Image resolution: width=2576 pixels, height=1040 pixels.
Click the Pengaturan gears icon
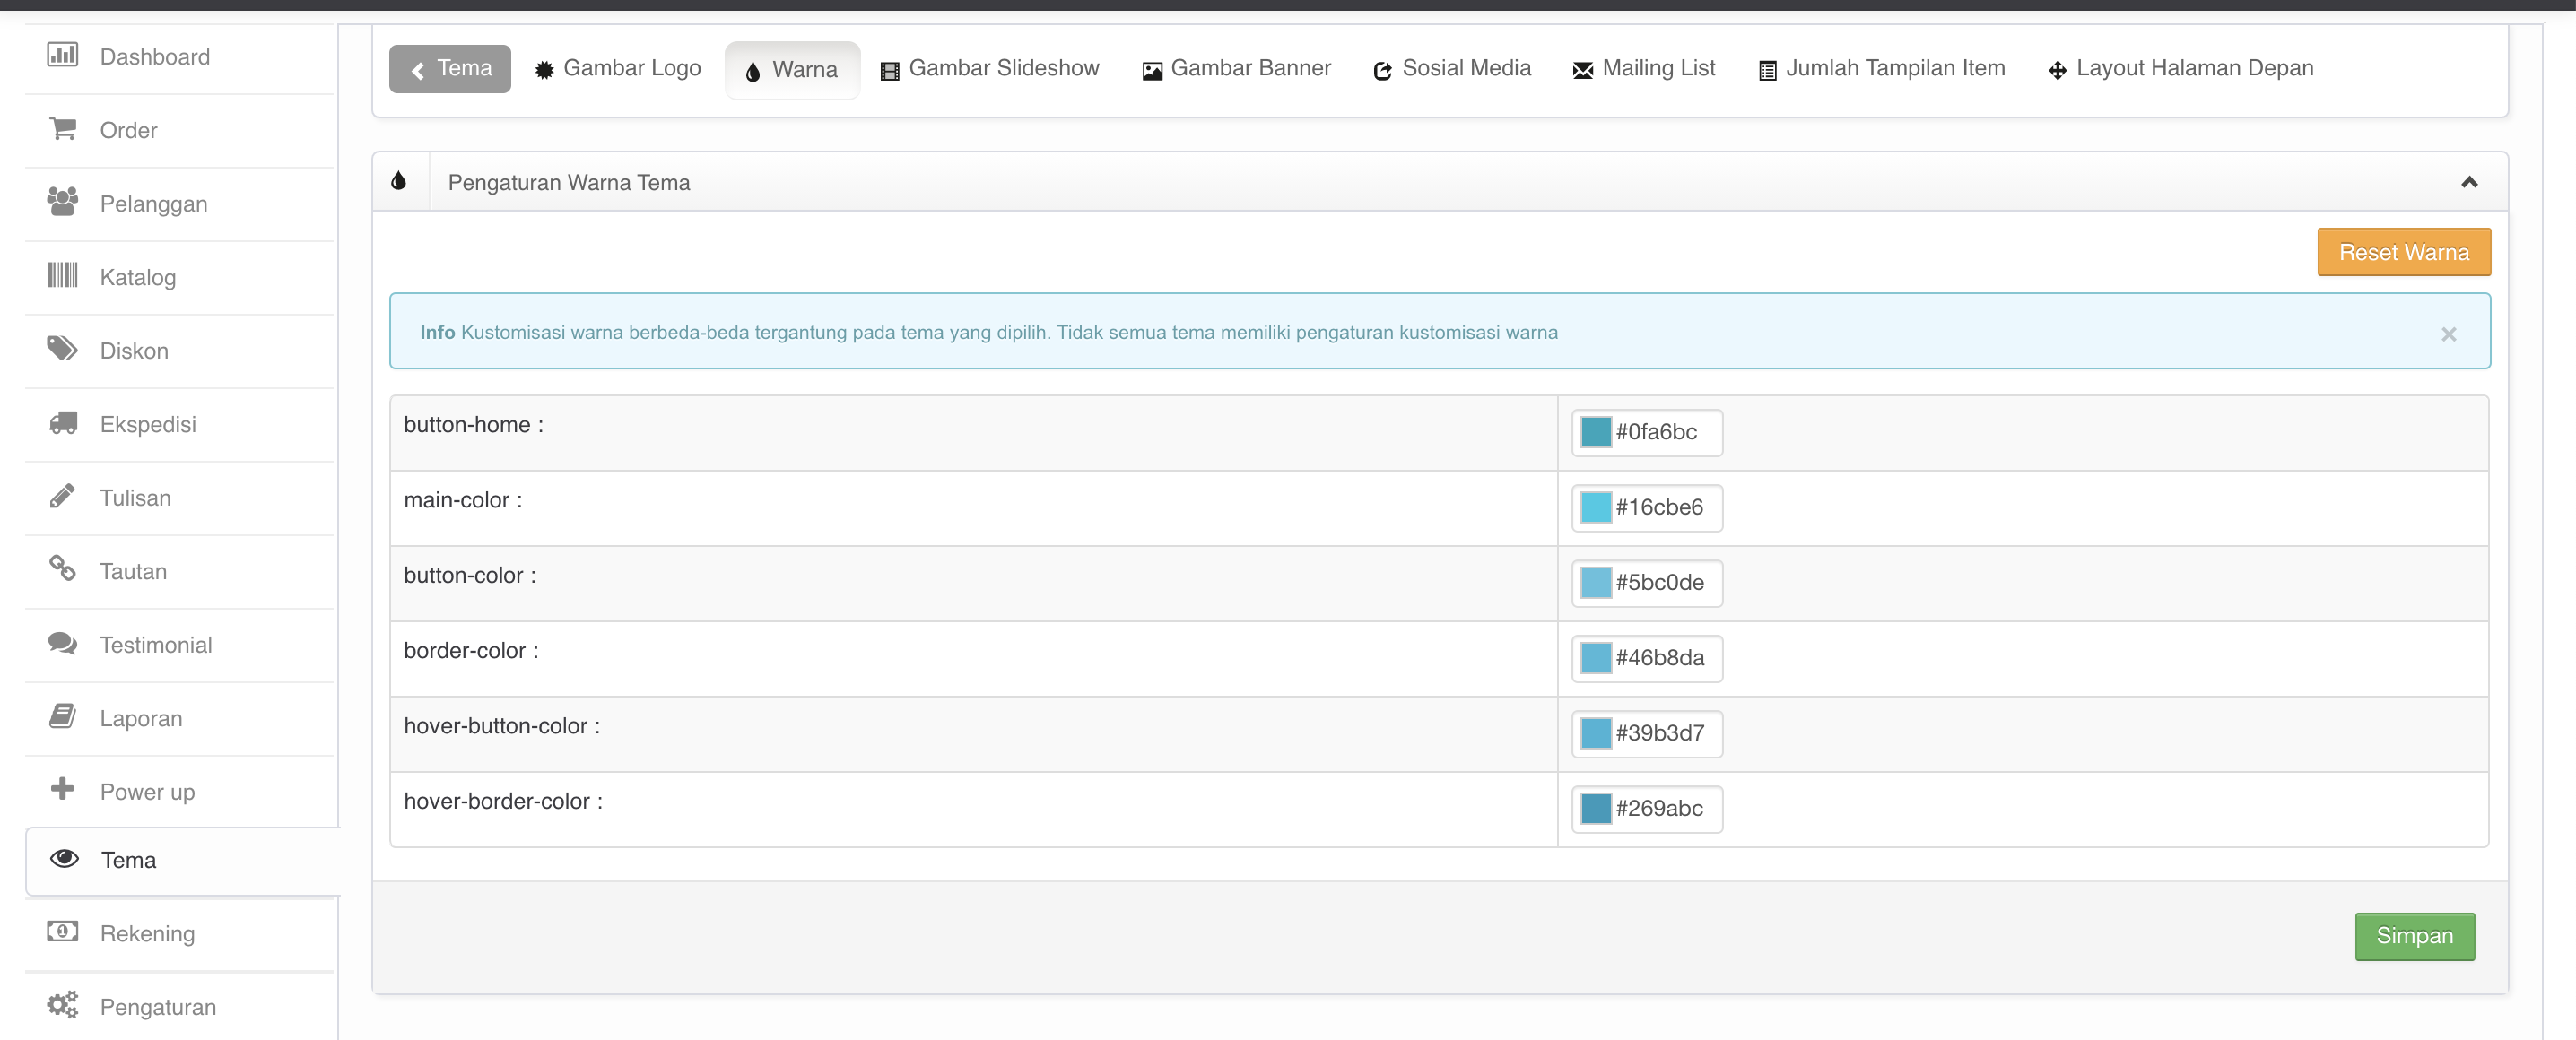62,1005
